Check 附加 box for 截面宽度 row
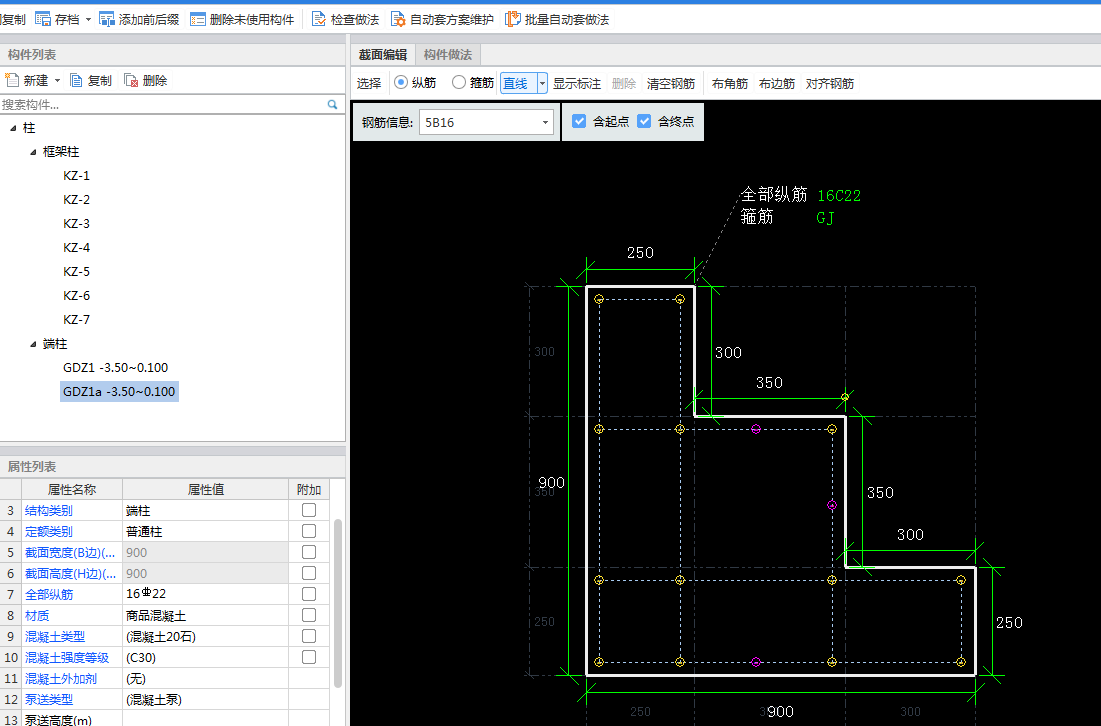1101x726 pixels. pos(309,553)
